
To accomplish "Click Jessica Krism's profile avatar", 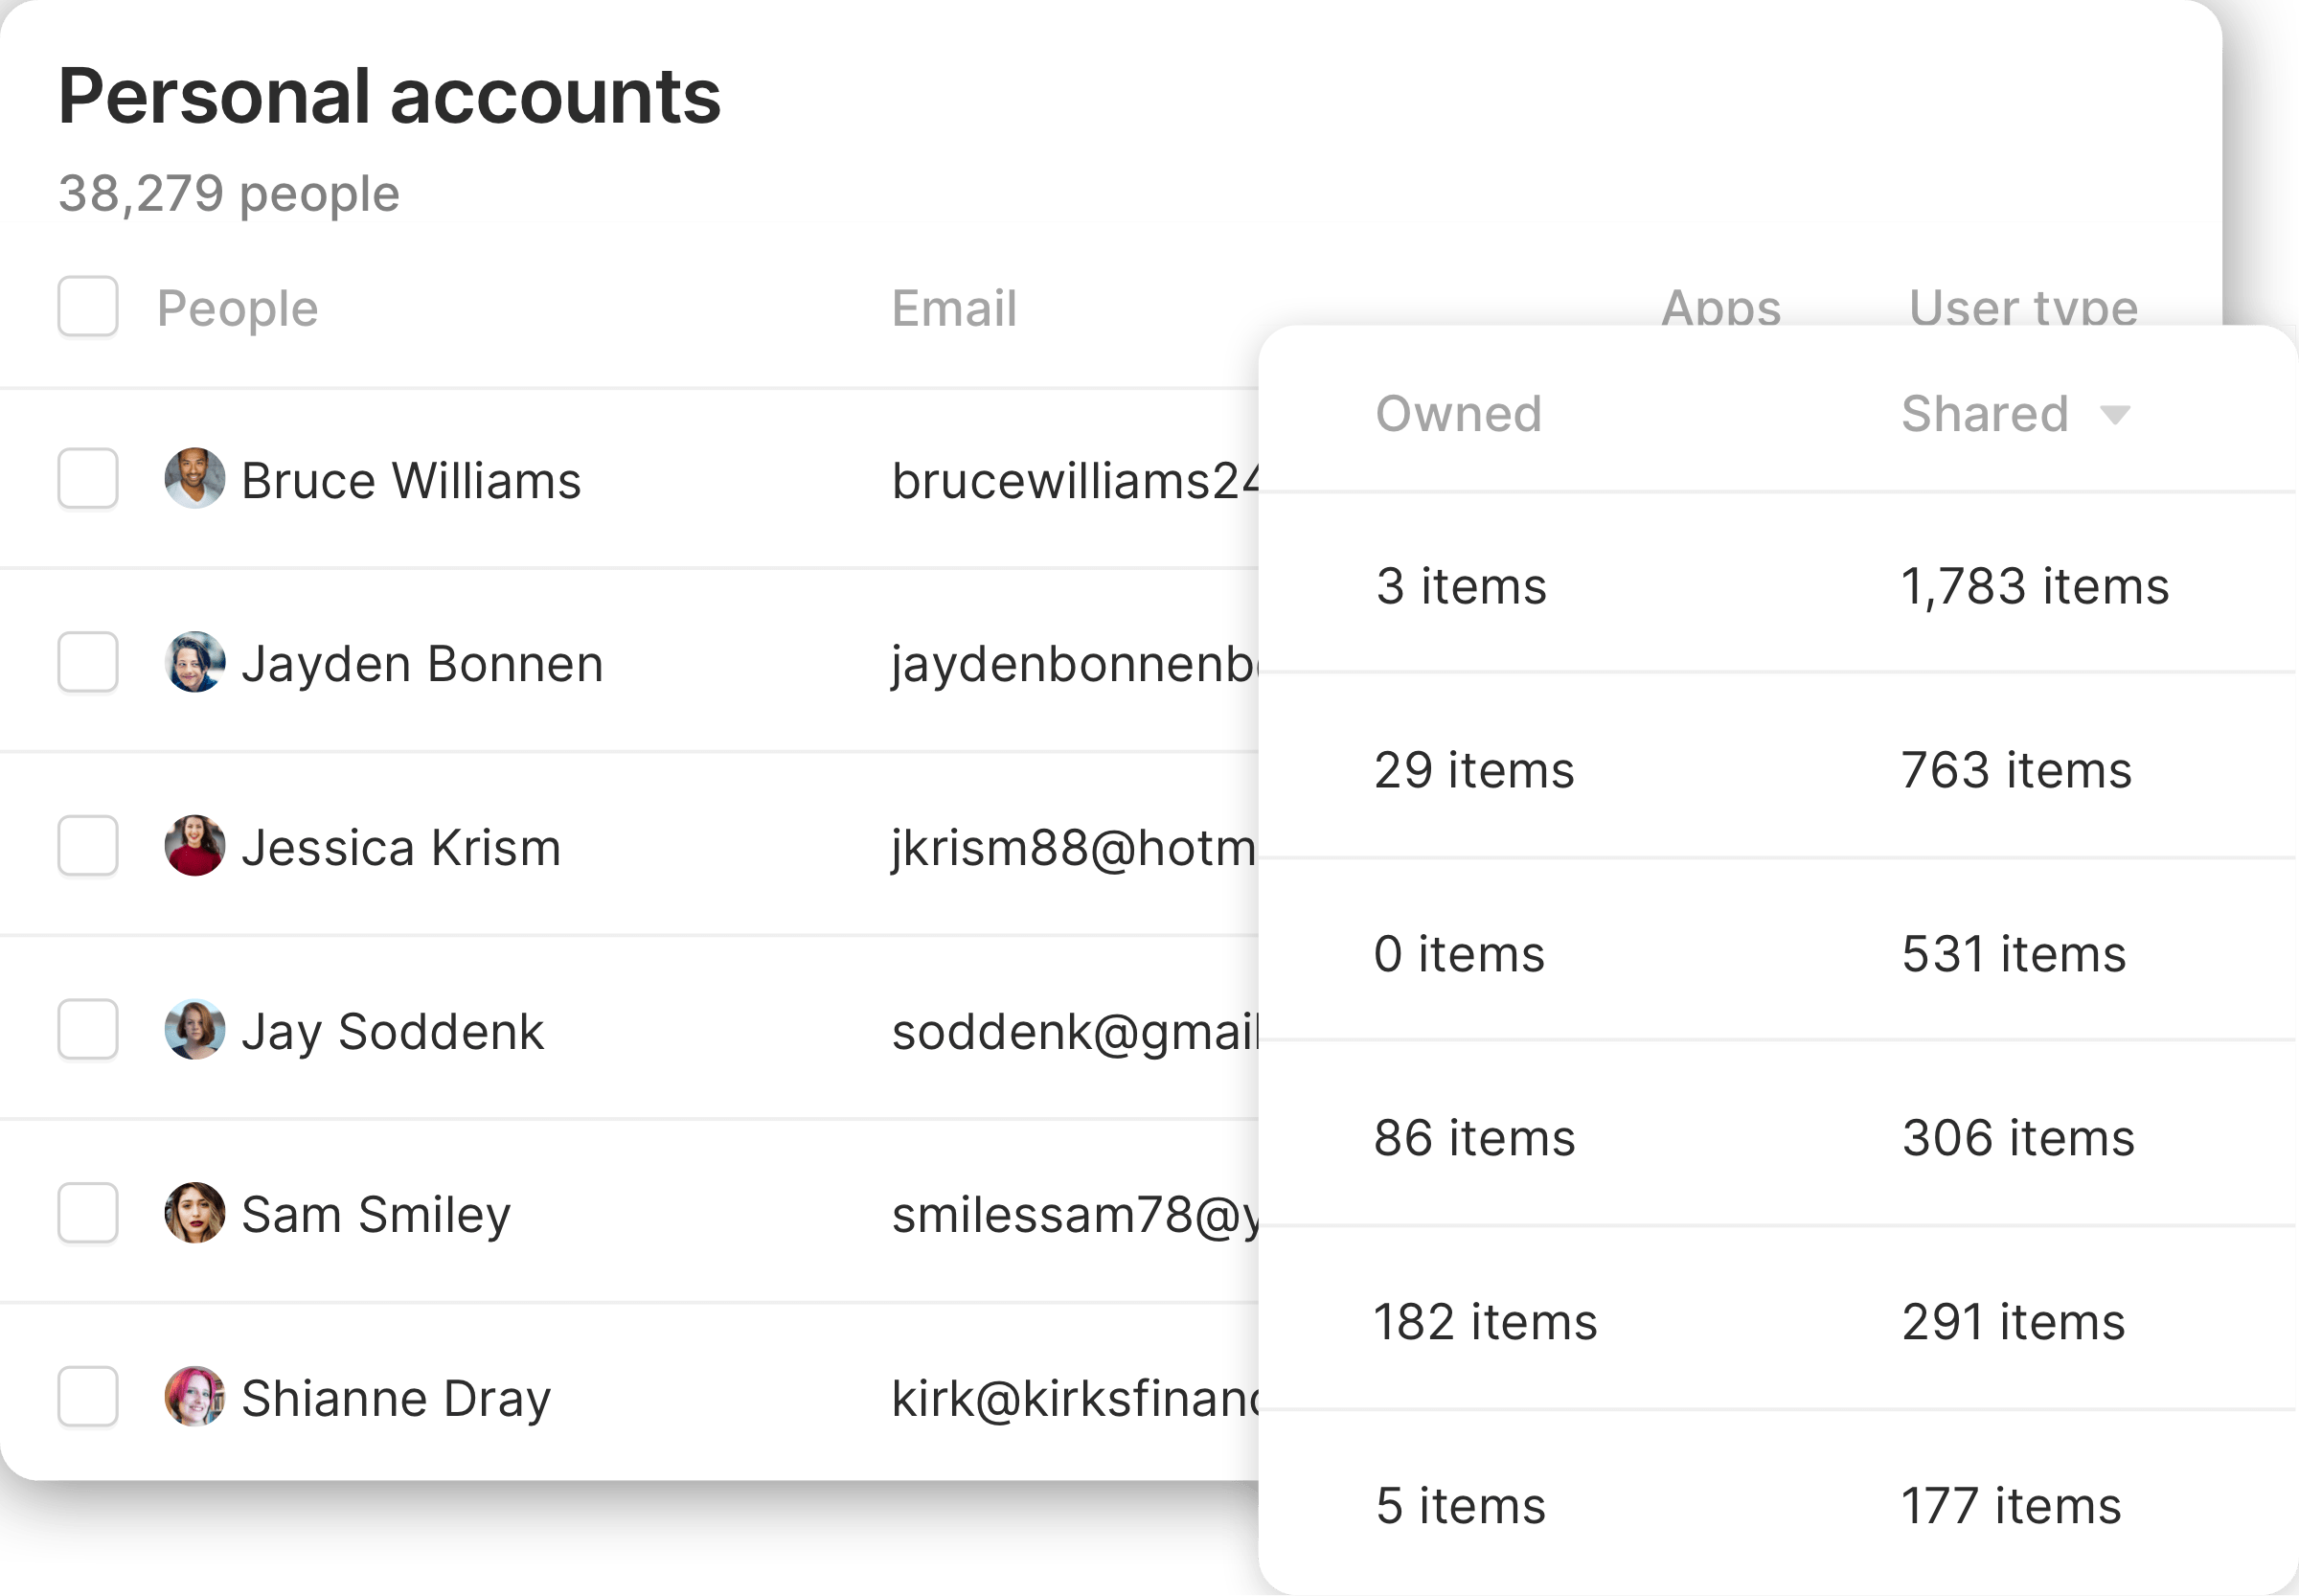I will [x=195, y=848].
